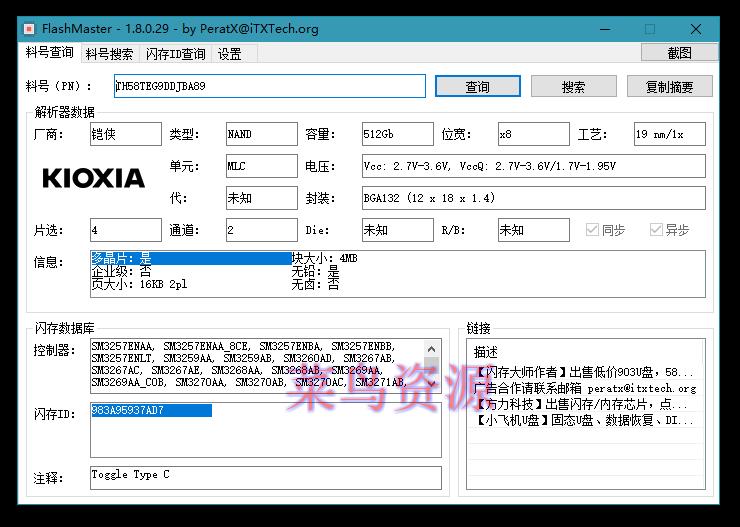The width and height of the screenshot is (740, 527).
Task: Click the 片选 field showing 4
Action: coord(126,230)
